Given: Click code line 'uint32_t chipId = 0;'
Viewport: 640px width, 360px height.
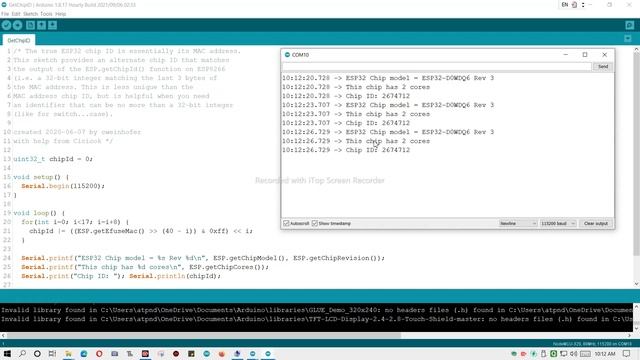Looking at the screenshot, I should (x=53, y=159).
